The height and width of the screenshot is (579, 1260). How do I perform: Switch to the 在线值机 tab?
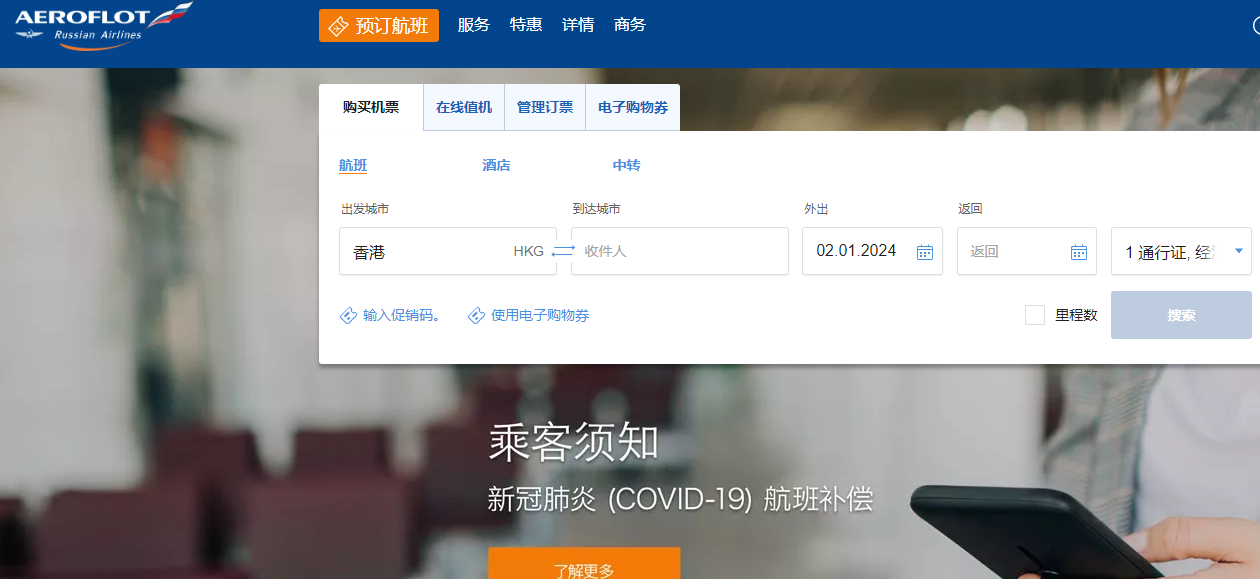(x=464, y=108)
